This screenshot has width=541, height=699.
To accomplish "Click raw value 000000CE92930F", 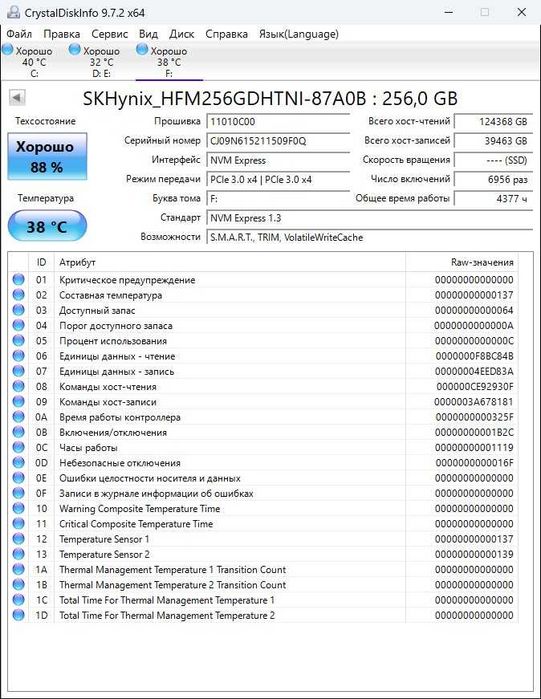I will click(475, 387).
